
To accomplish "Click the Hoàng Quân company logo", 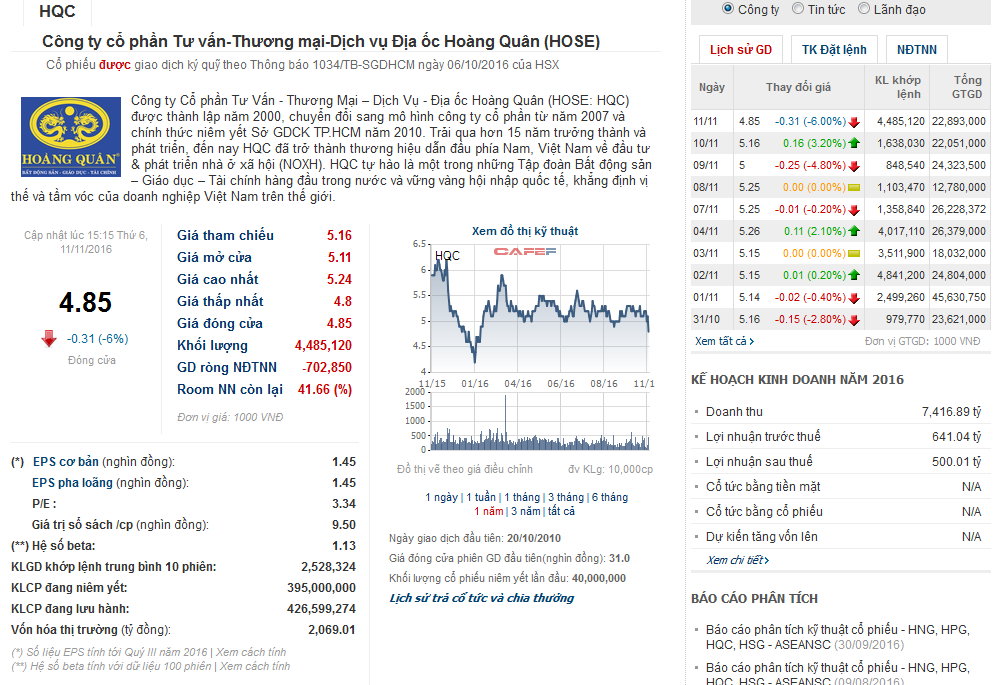I will coord(71,137).
